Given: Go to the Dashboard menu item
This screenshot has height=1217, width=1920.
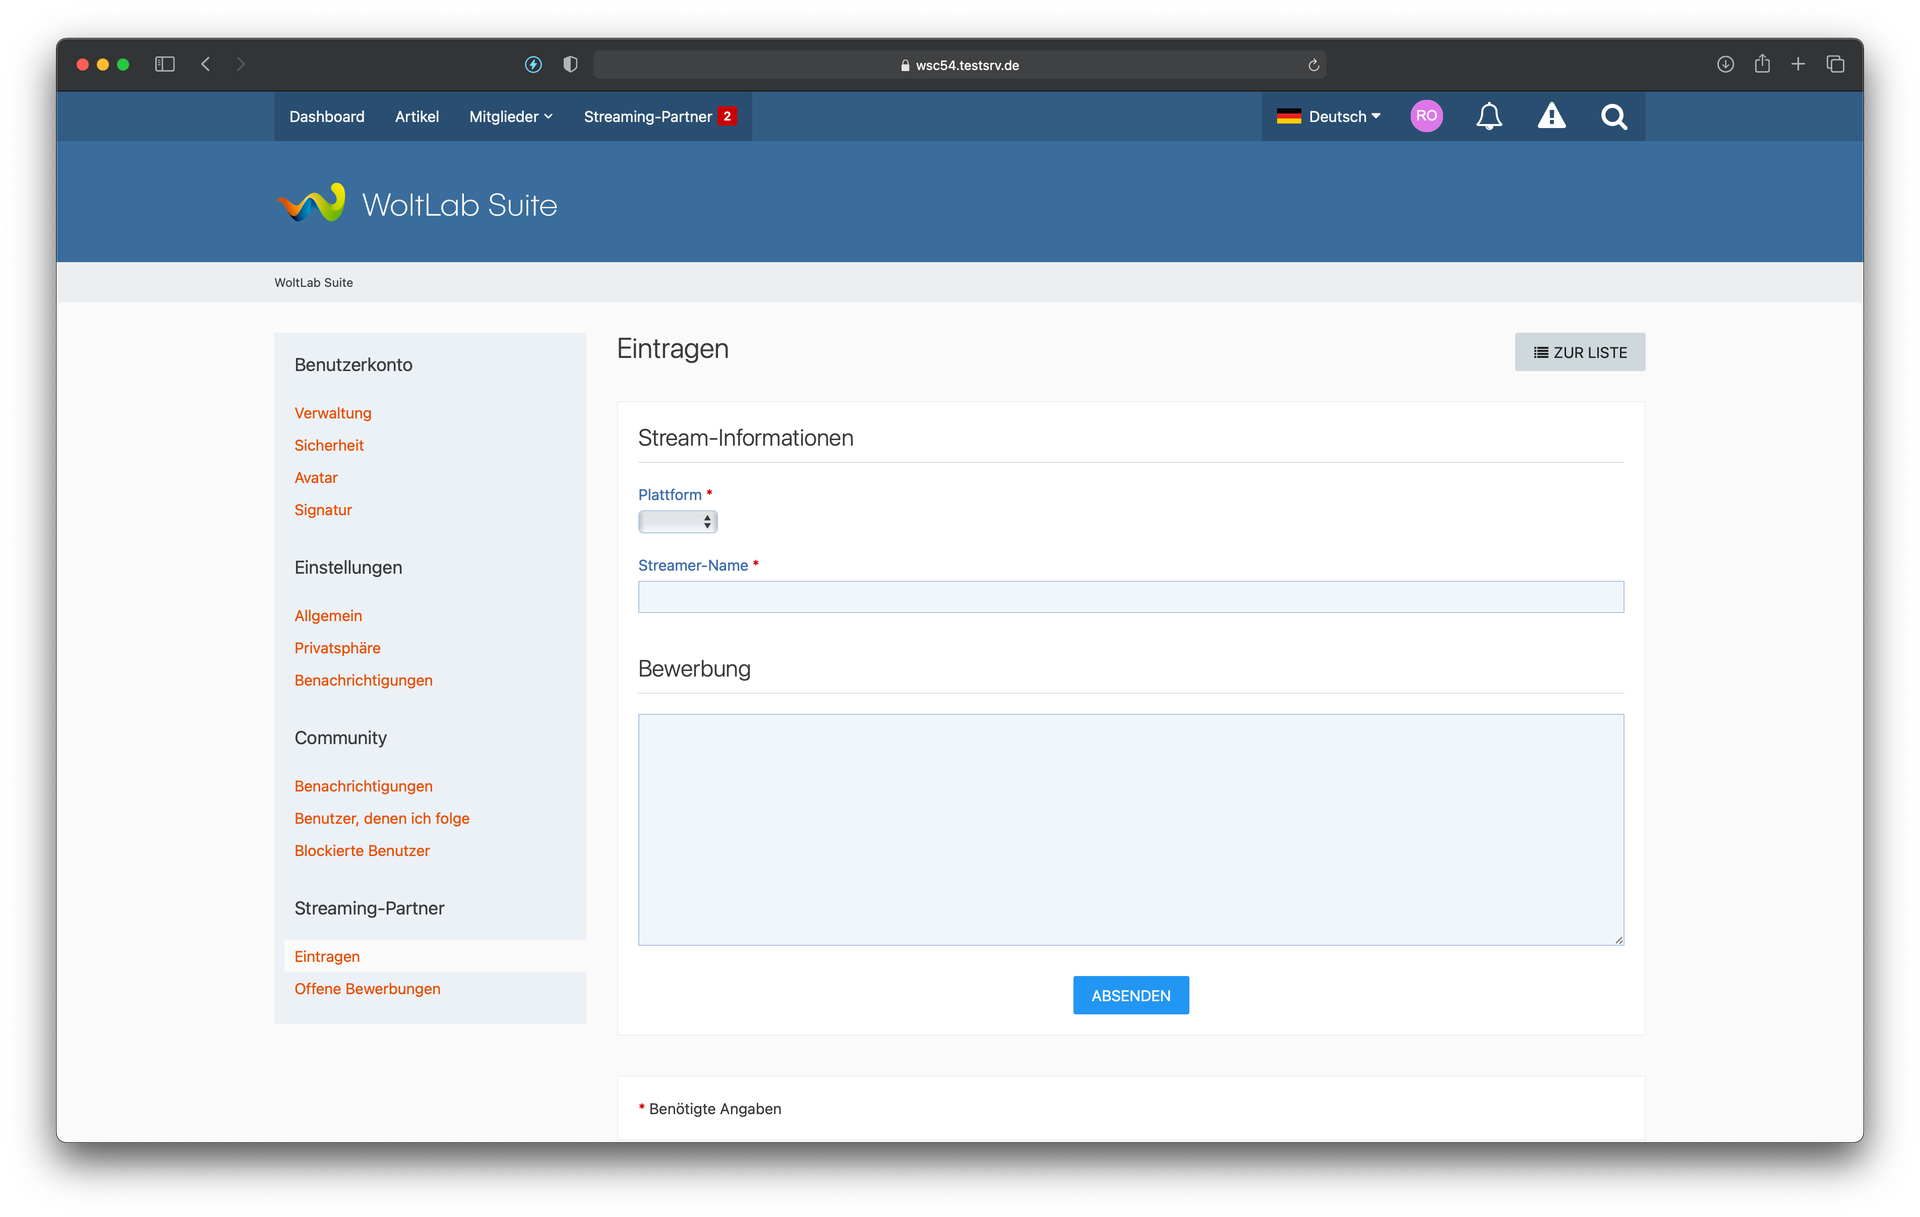Looking at the screenshot, I should (327, 117).
